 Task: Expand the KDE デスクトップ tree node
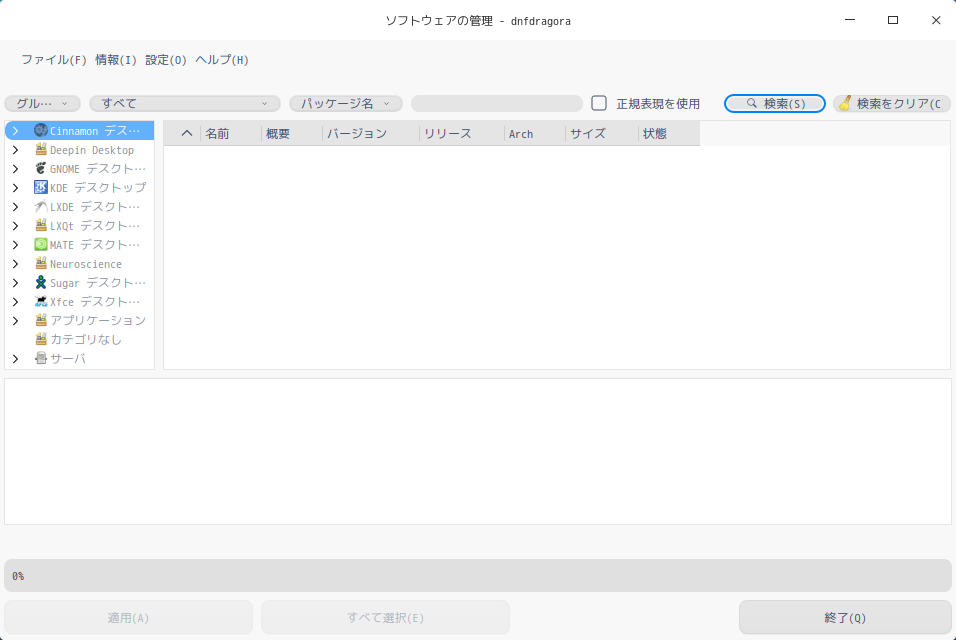(x=16, y=187)
